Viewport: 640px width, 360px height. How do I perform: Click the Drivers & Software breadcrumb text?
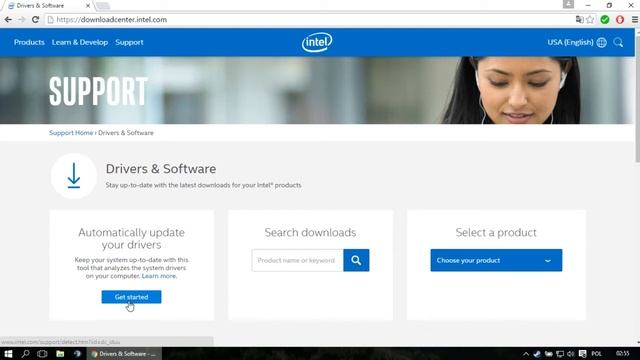point(126,133)
